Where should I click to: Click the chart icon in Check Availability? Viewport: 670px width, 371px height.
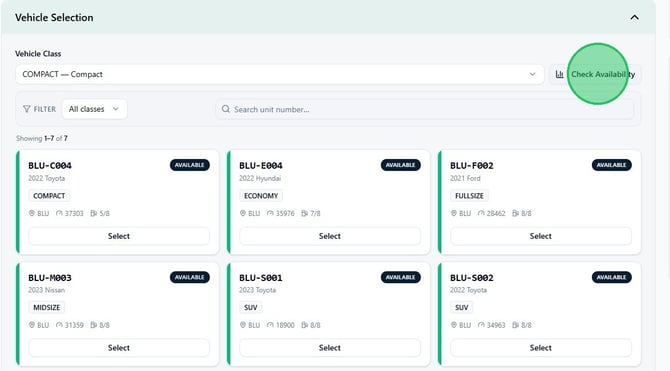559,74
